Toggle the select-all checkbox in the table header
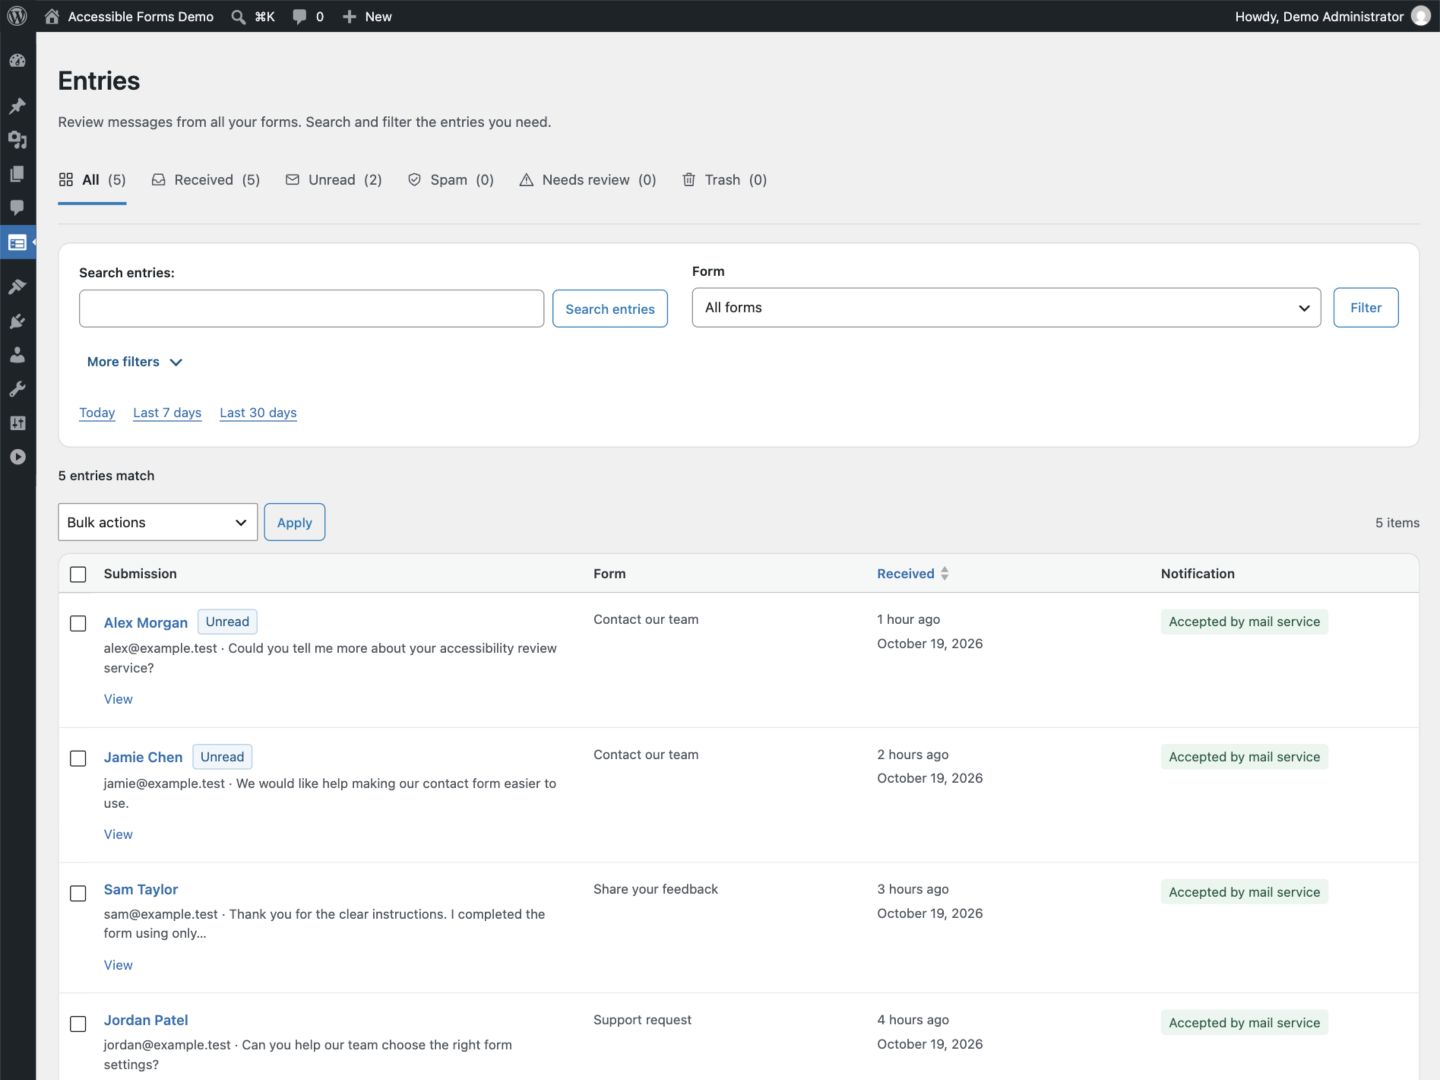Screen dimensions: 1440x1080 pos(78,574)
